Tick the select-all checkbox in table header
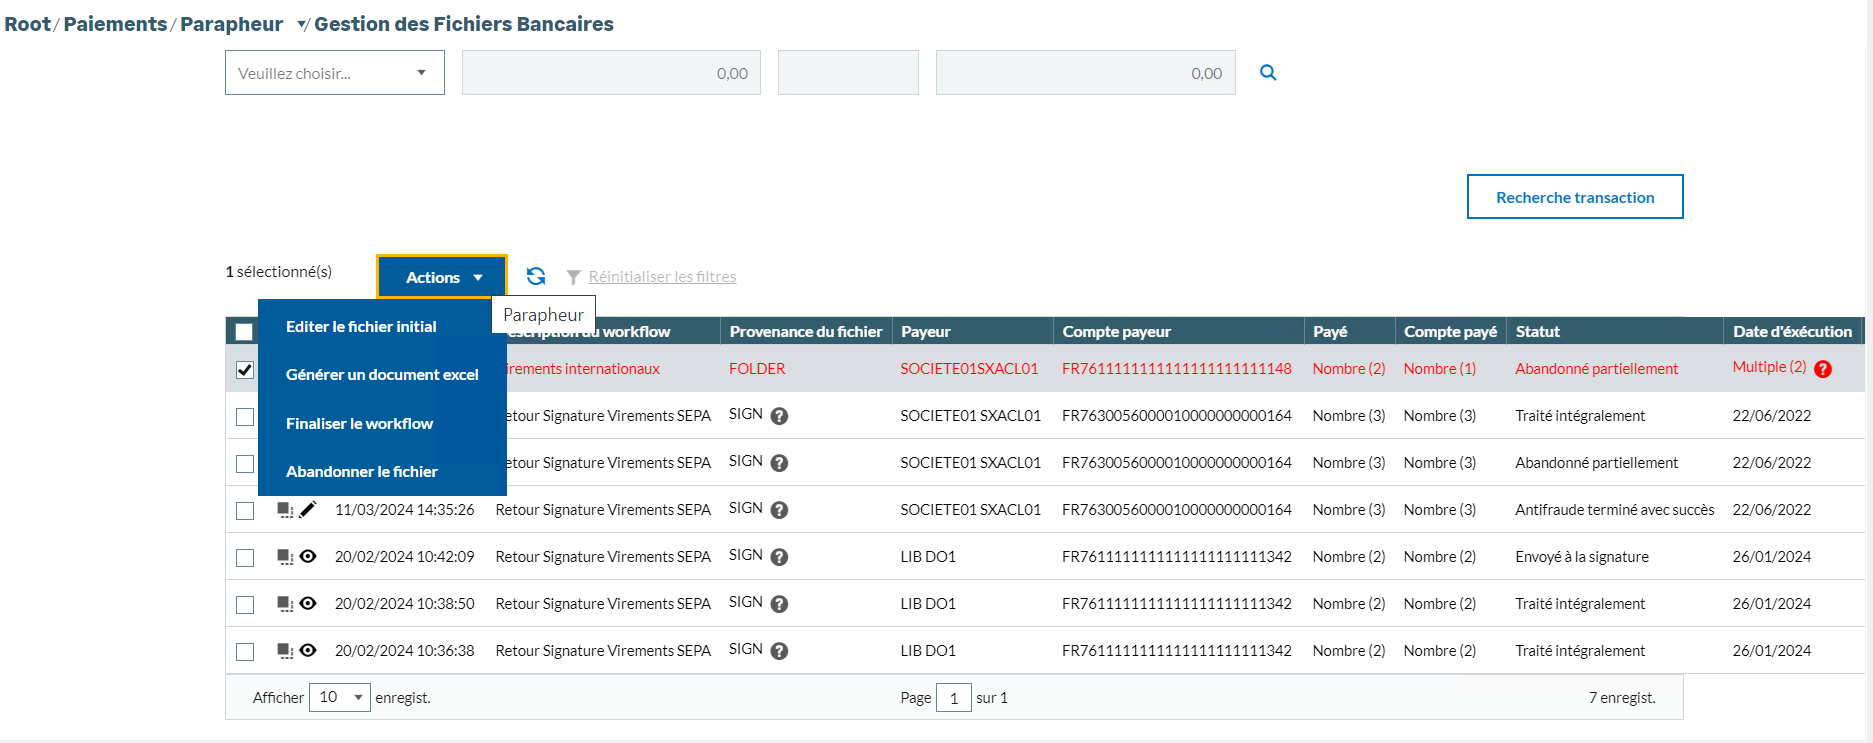This screenshot has height=743, width=1873. click(x=244, y=332)
